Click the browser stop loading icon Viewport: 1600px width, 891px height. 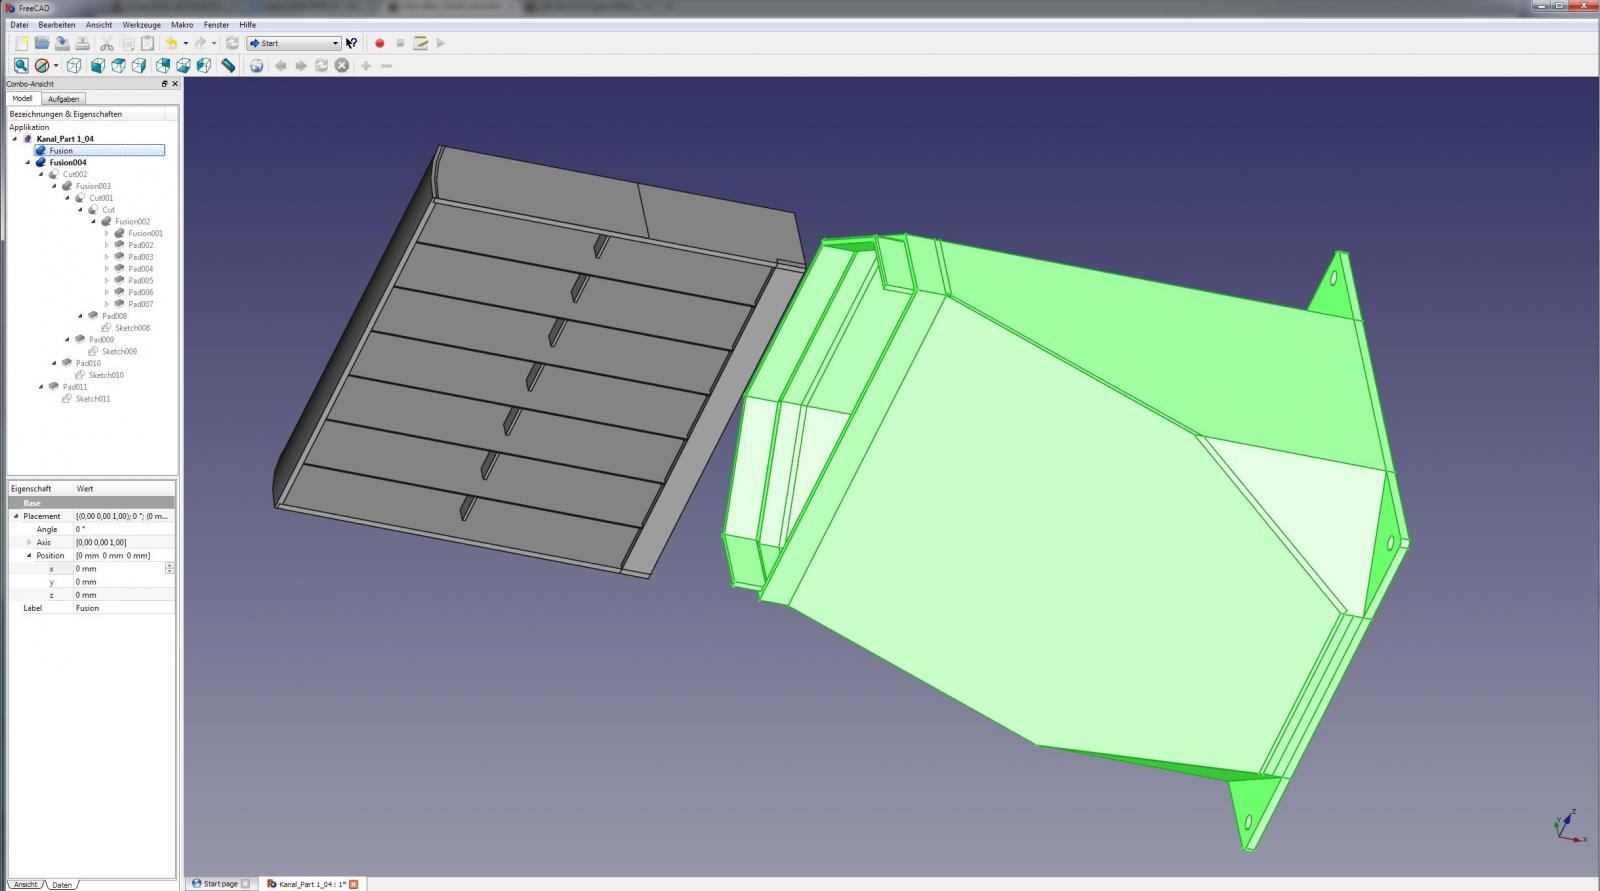point(342,65)
